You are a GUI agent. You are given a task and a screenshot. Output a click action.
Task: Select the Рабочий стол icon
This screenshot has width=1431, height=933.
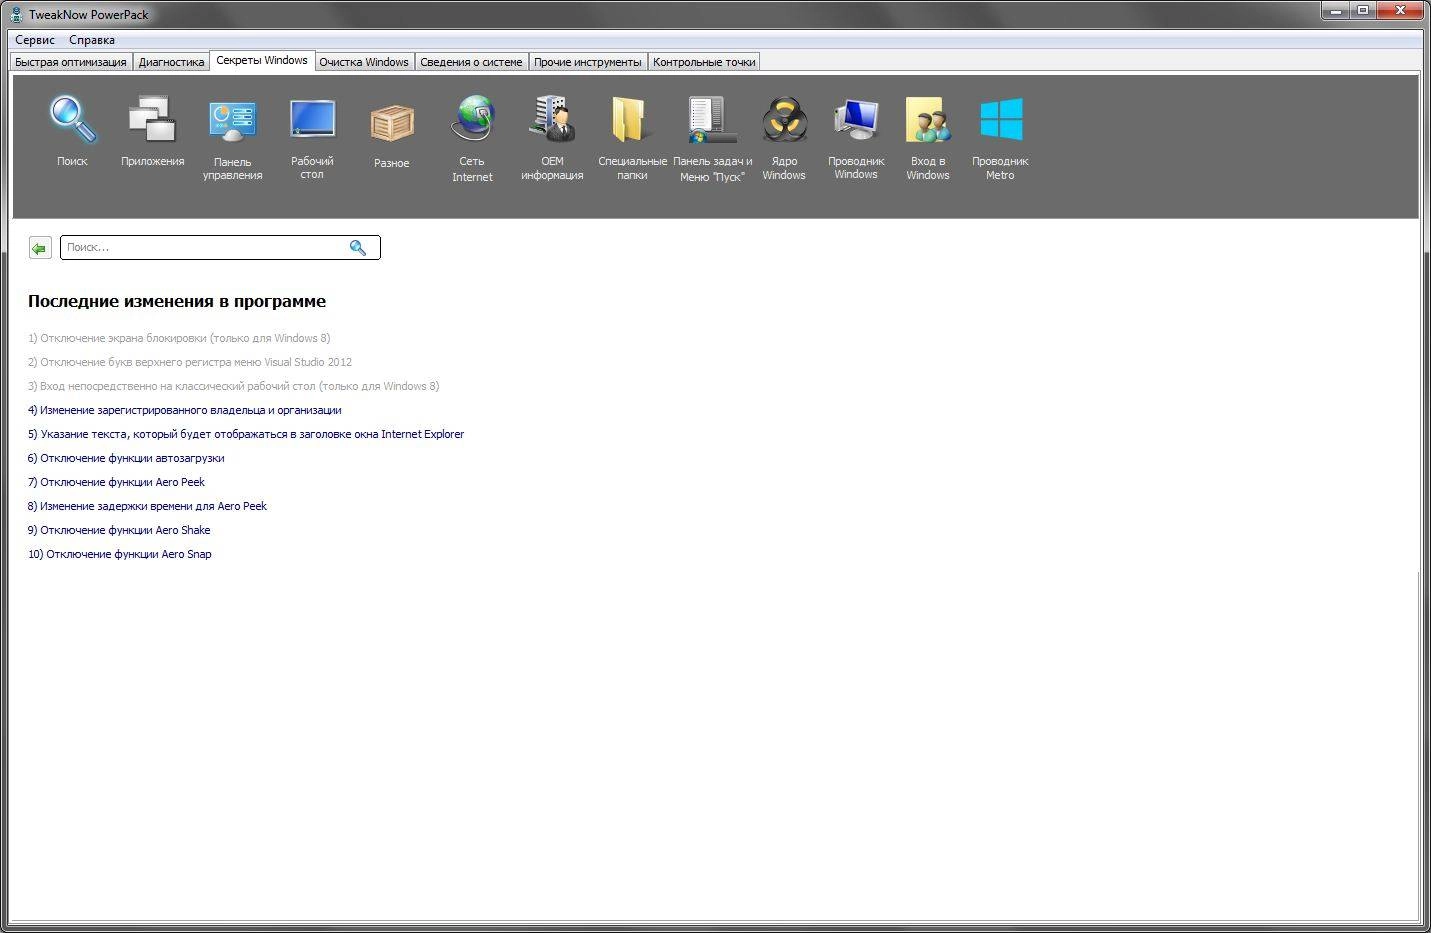point(312,120)
